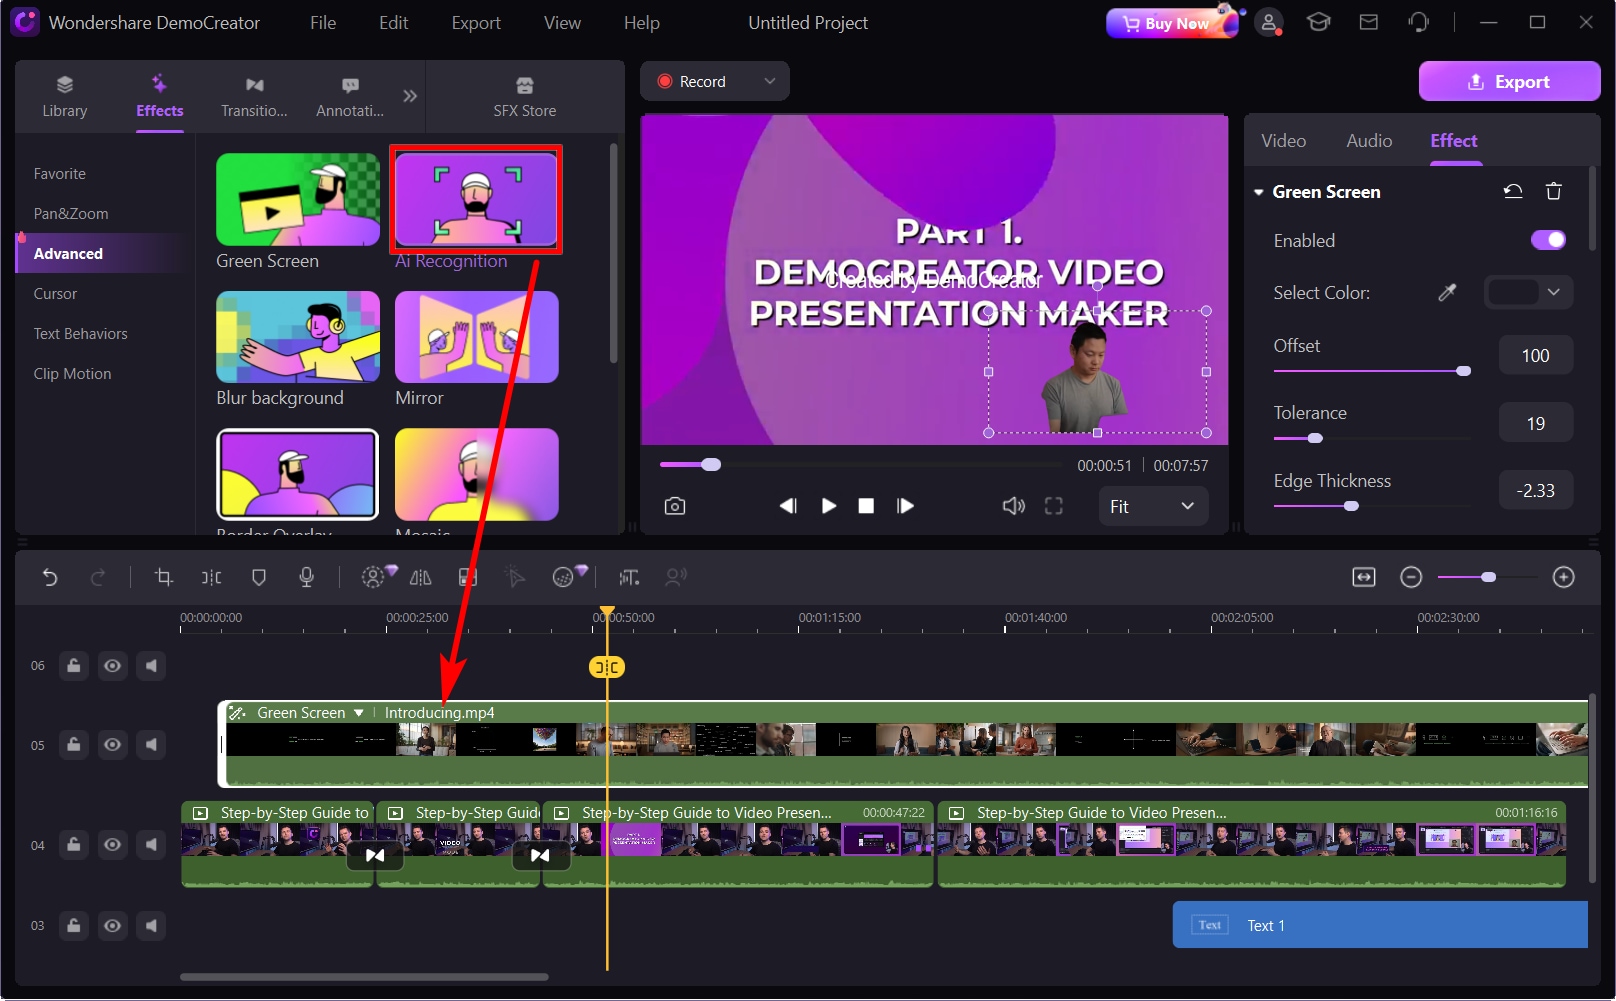Delete the Green Screen effect
The height and width of the screenshot is (1001, 1616).
1554,191
